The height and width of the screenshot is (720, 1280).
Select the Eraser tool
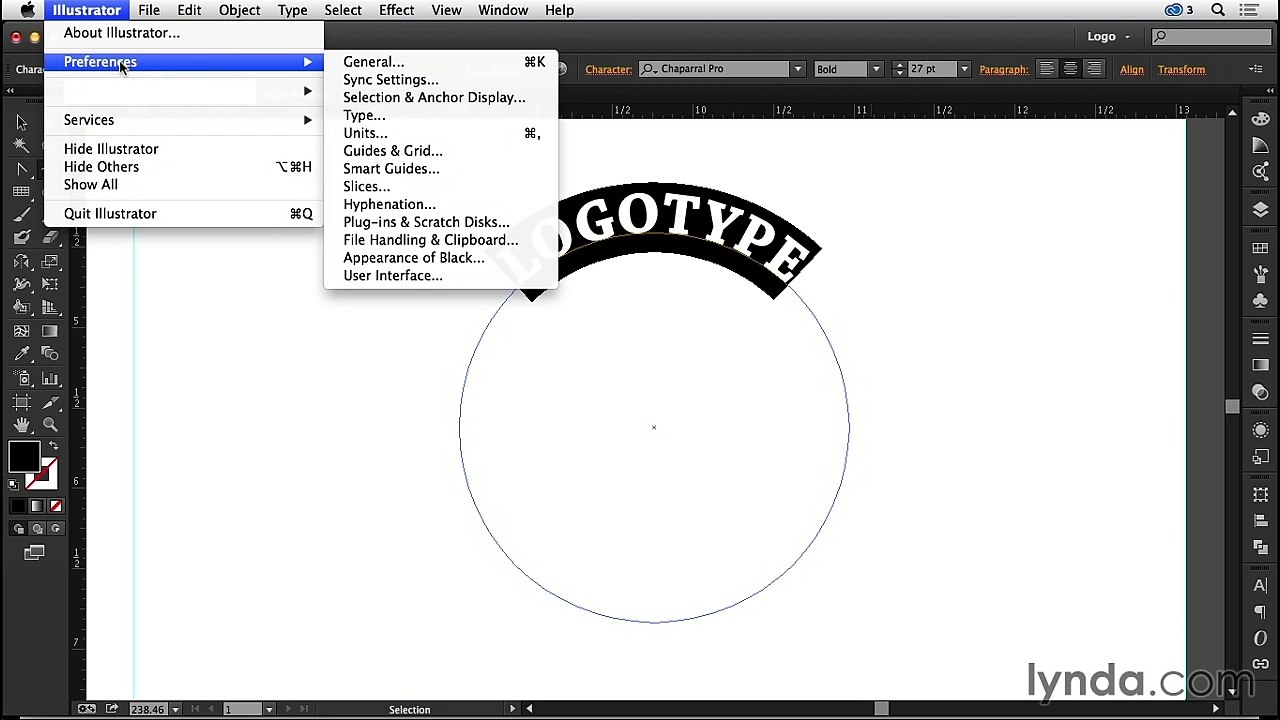pyautogui.click(x=50, y=236)
